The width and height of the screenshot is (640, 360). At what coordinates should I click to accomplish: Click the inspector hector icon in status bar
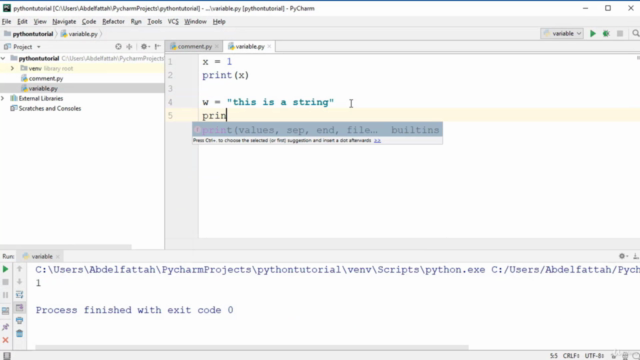[625, 356]
